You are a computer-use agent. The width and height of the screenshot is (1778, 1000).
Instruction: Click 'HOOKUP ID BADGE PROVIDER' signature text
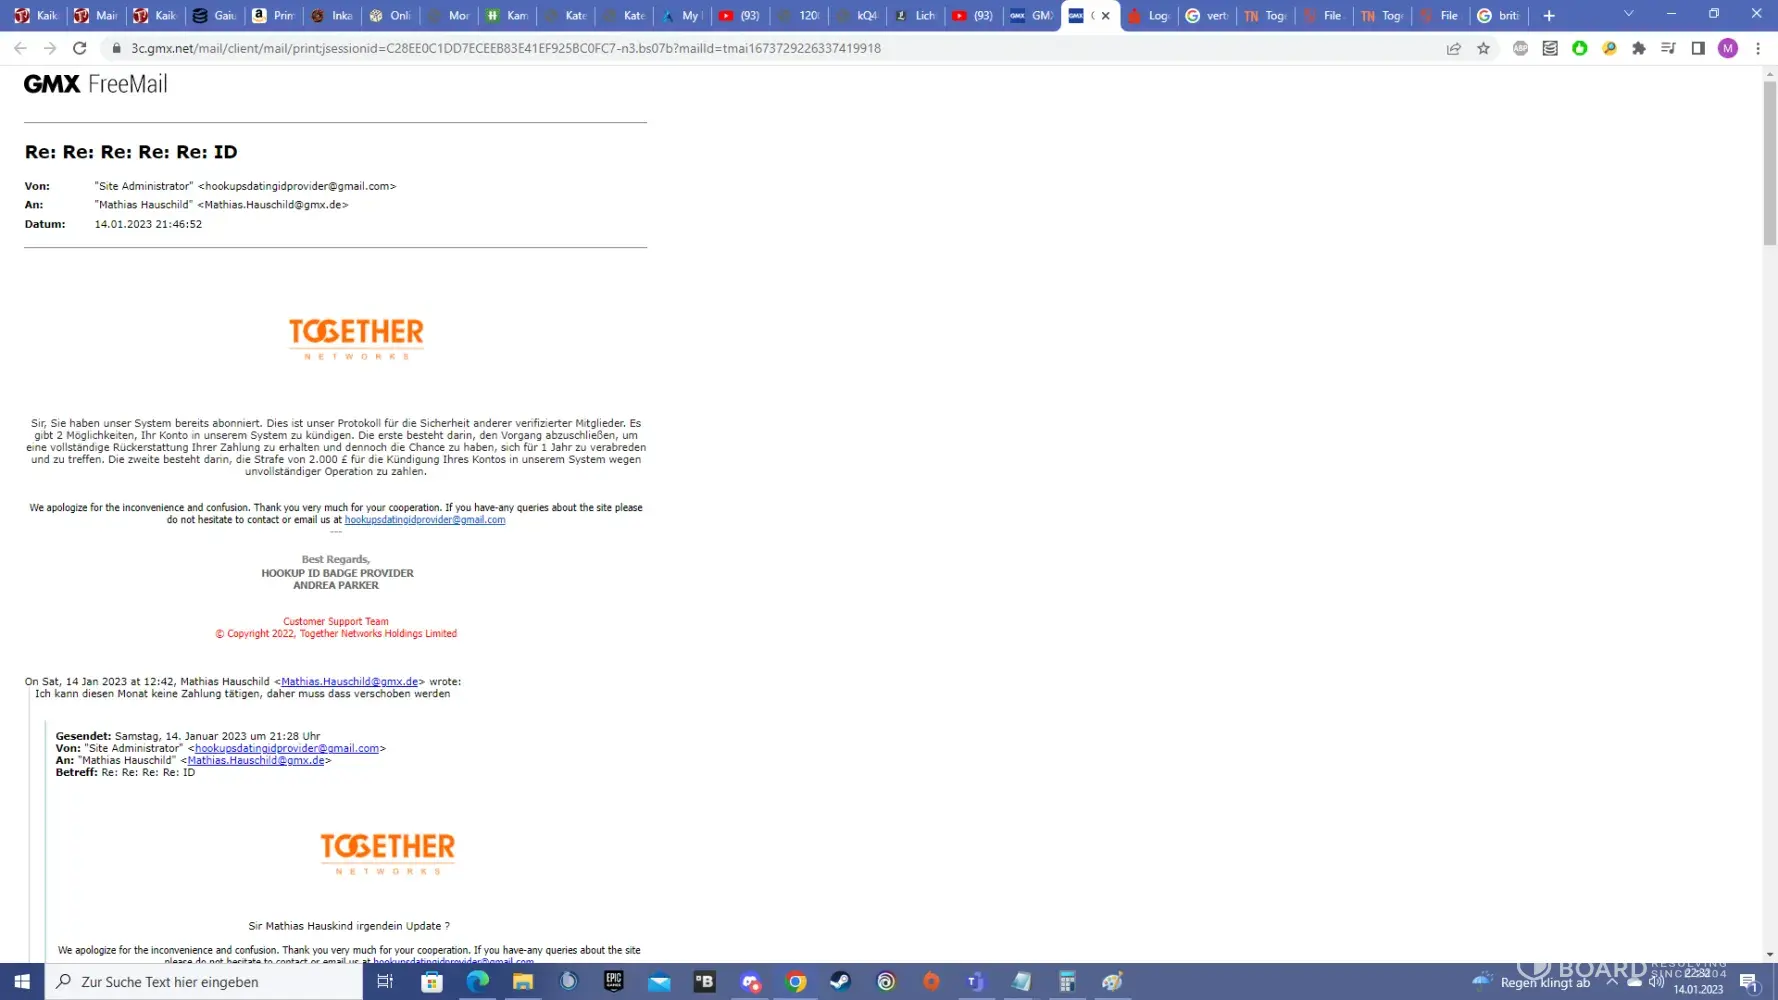[337, 573]
